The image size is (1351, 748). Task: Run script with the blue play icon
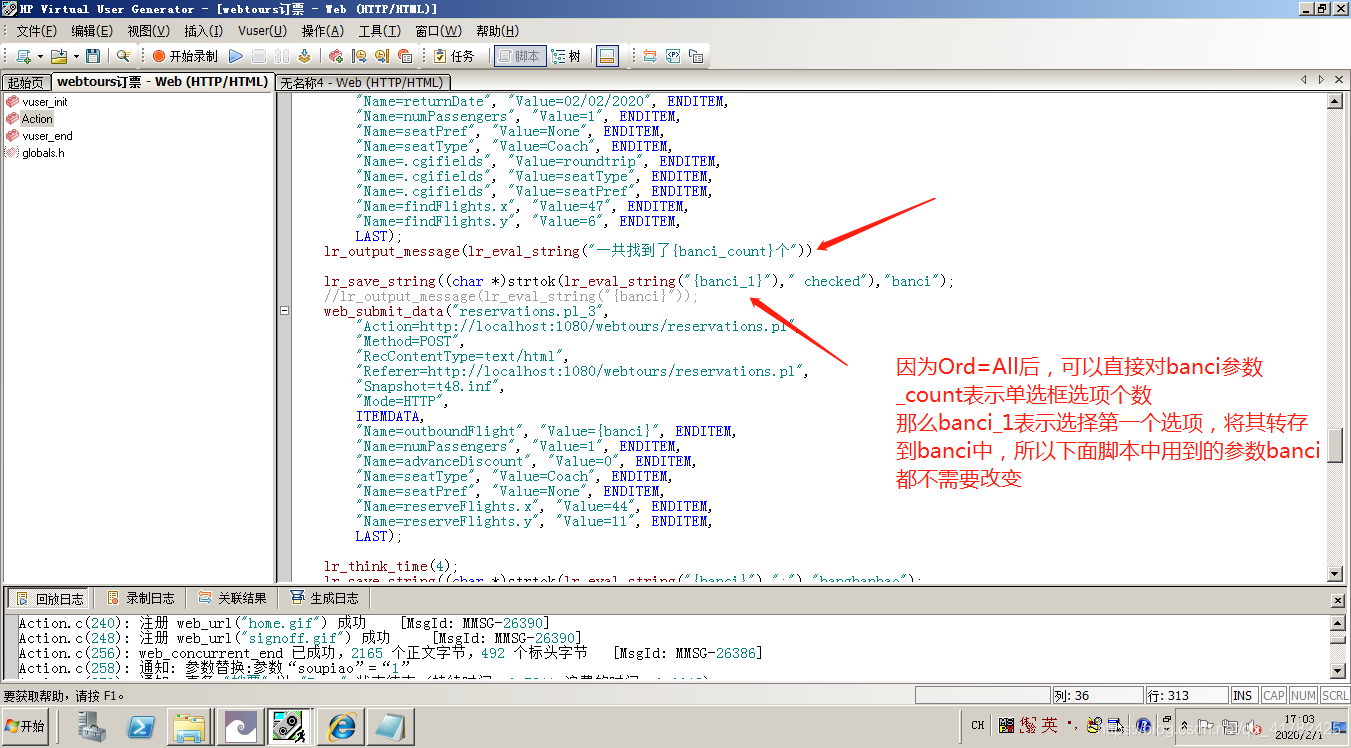[x=236, y=56]
